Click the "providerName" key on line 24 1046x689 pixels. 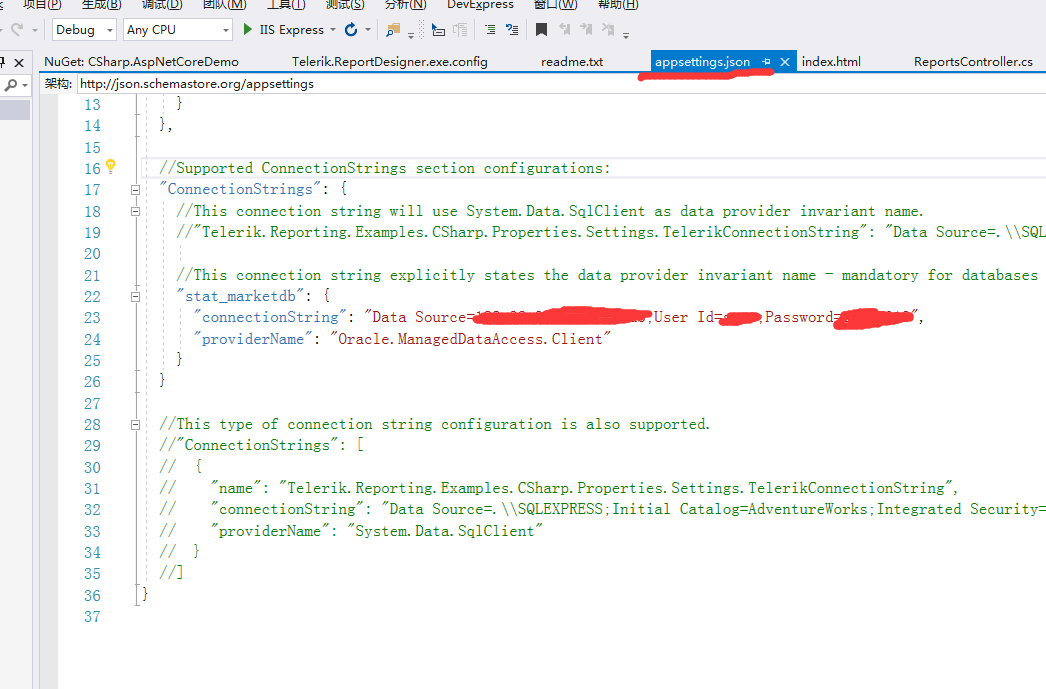[253, 339]
